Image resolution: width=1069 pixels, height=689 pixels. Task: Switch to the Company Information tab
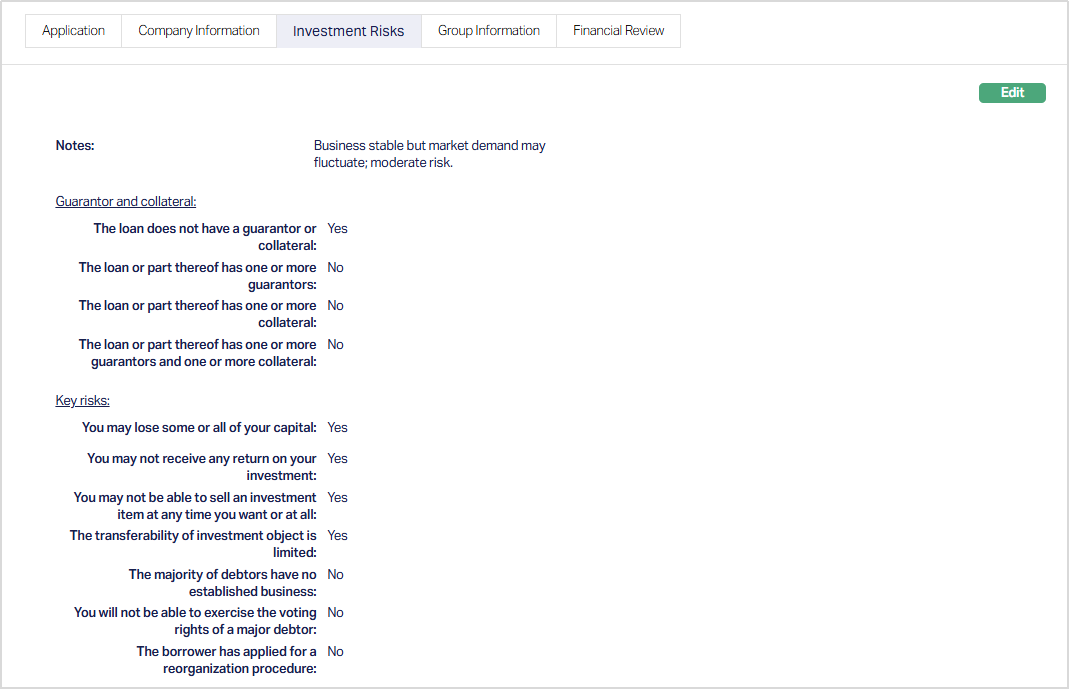tap(198, 31)
